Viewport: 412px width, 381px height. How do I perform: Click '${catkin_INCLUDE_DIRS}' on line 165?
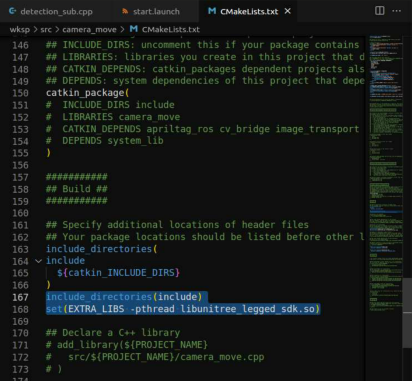click(x=118, y=273)
